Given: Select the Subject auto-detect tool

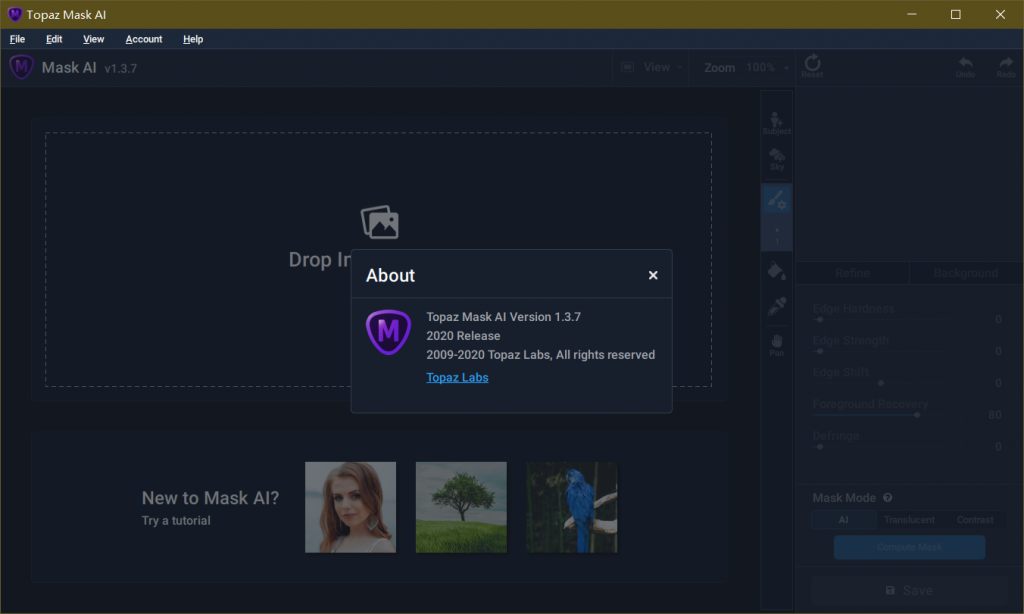Looking at the screenshot, I should (x=776, y=122).
